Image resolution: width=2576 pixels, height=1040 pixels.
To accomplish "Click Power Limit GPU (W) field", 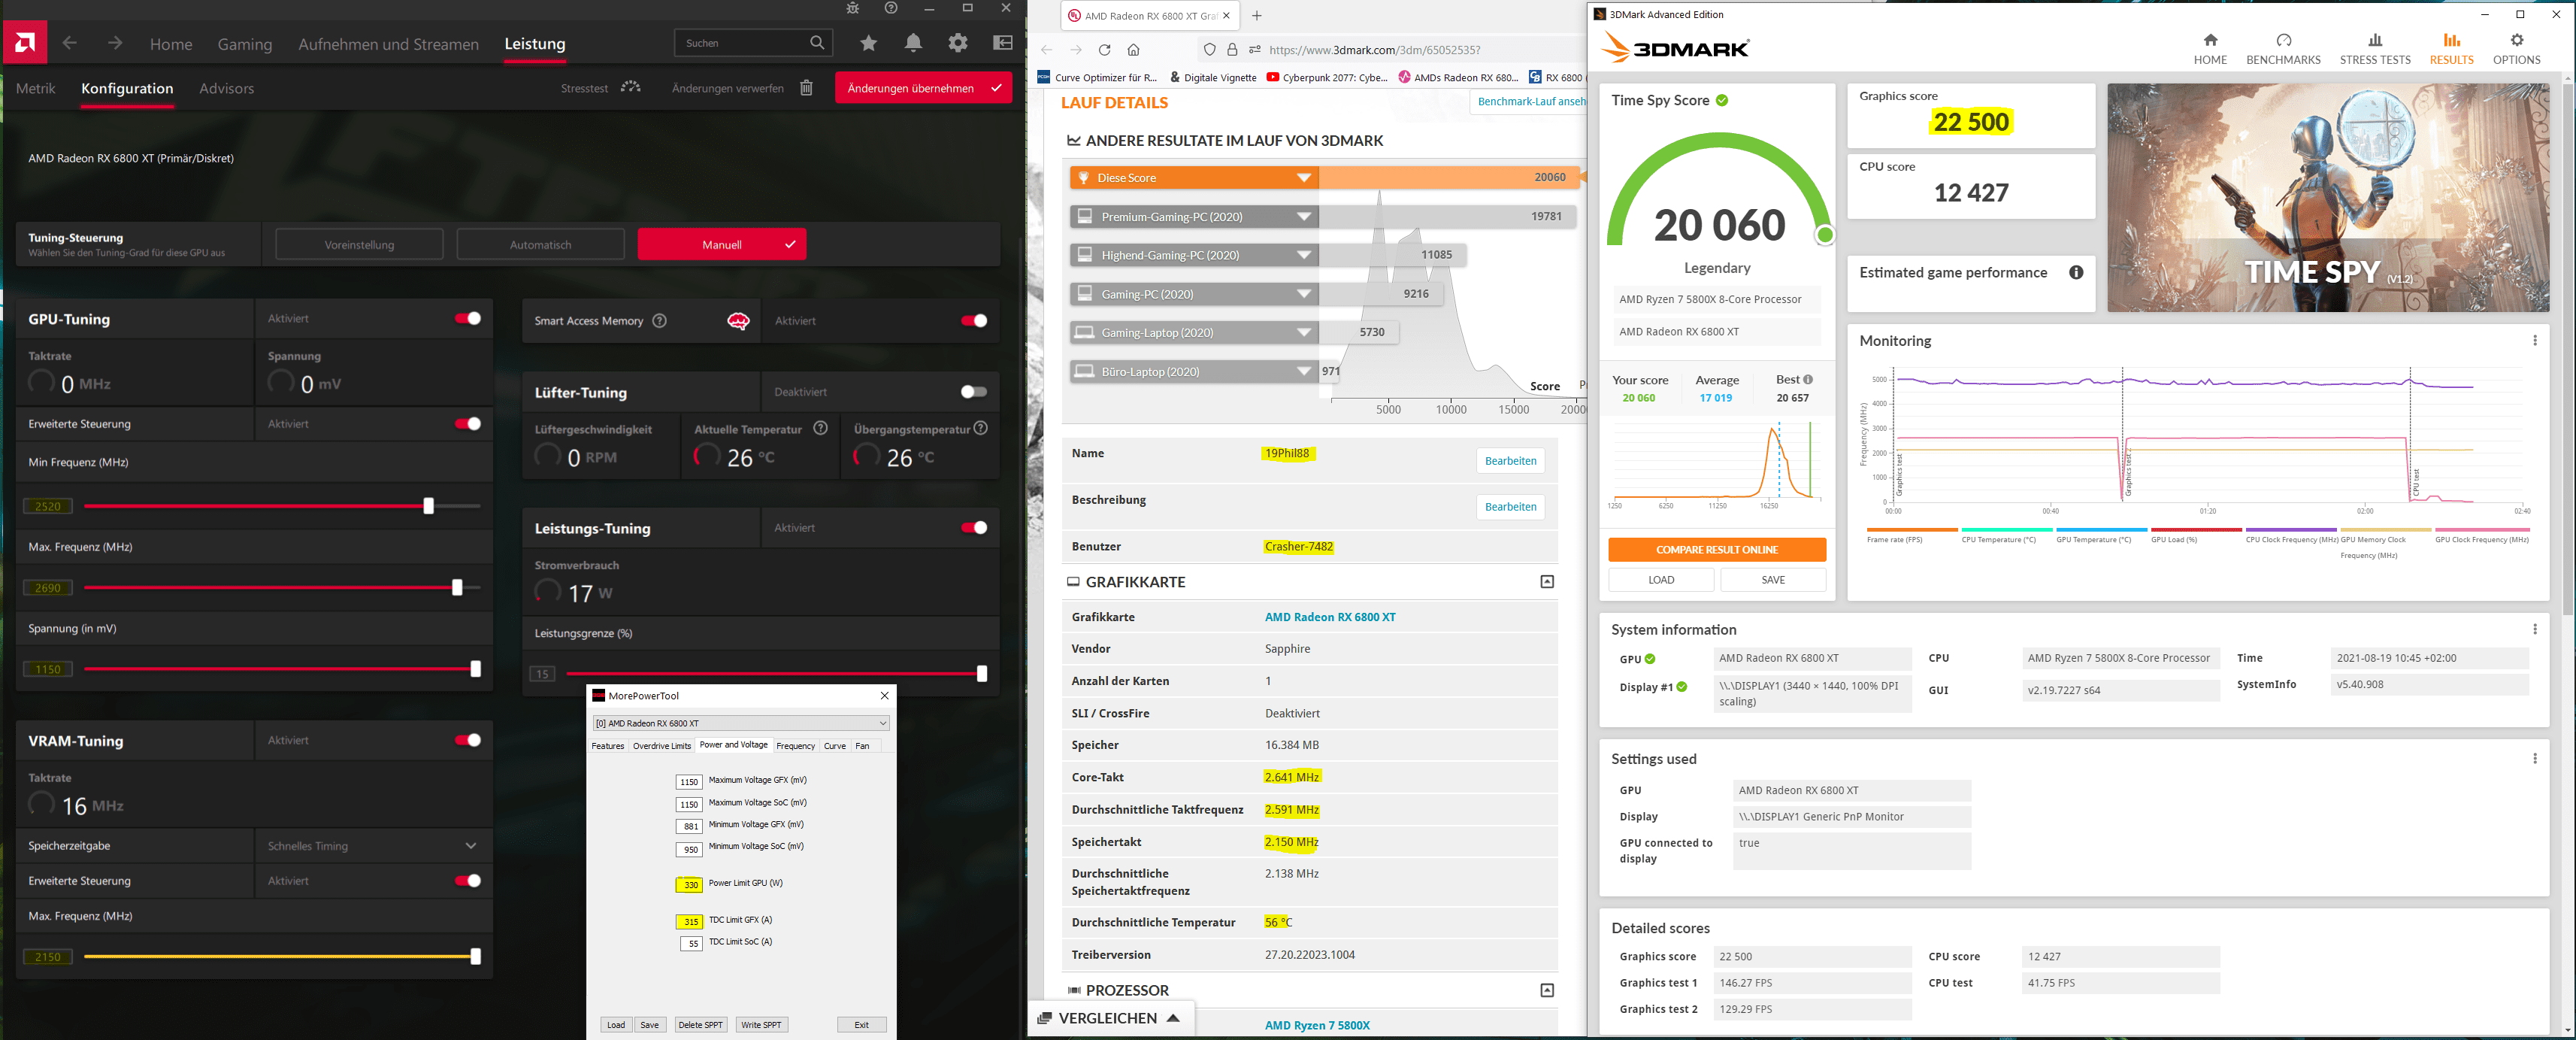I will click(x=689, y=885).
